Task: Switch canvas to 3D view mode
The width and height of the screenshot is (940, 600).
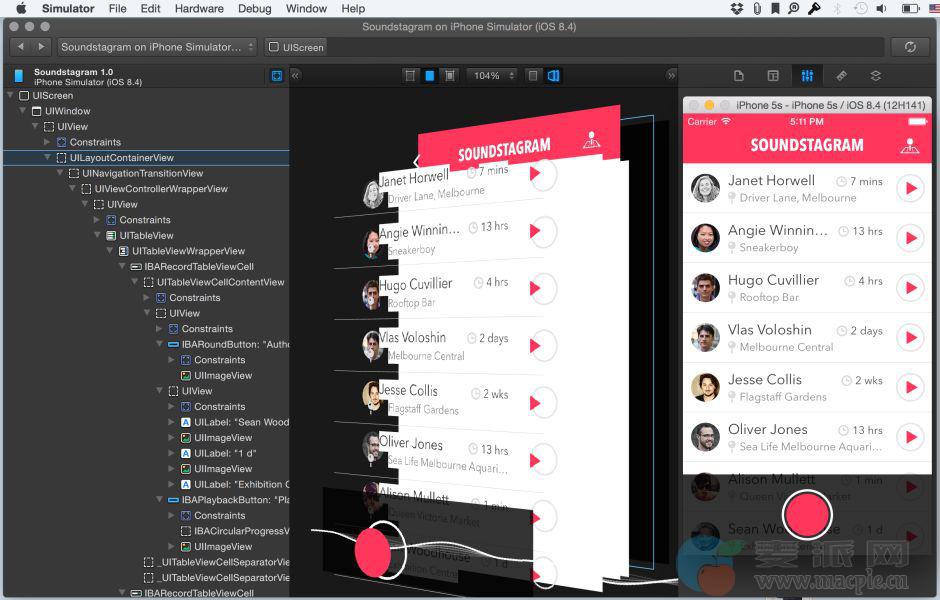Action: (x=553, y=76)
